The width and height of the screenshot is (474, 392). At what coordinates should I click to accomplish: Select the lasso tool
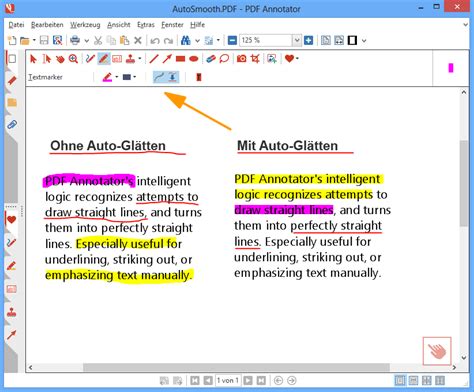(x=224, y=59)
